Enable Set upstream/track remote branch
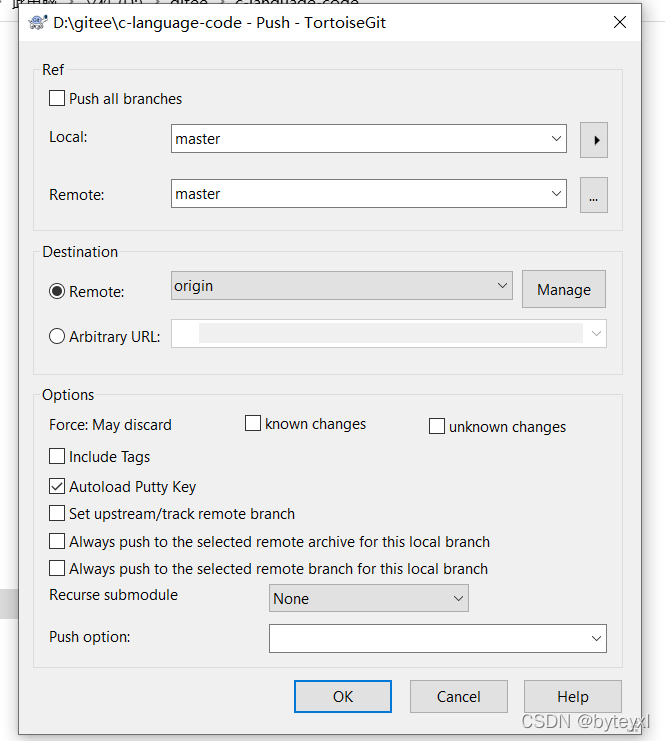Screen dimensions: 665x741 [57, 513]
